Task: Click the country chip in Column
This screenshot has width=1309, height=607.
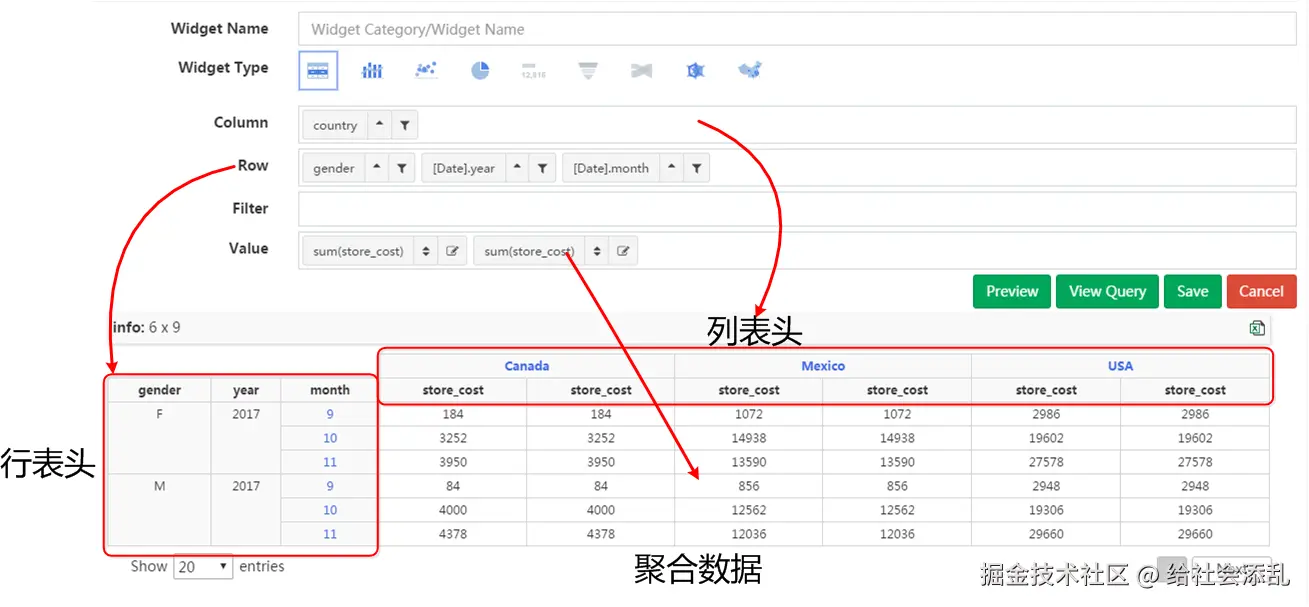Action: [x=335, y=126]
